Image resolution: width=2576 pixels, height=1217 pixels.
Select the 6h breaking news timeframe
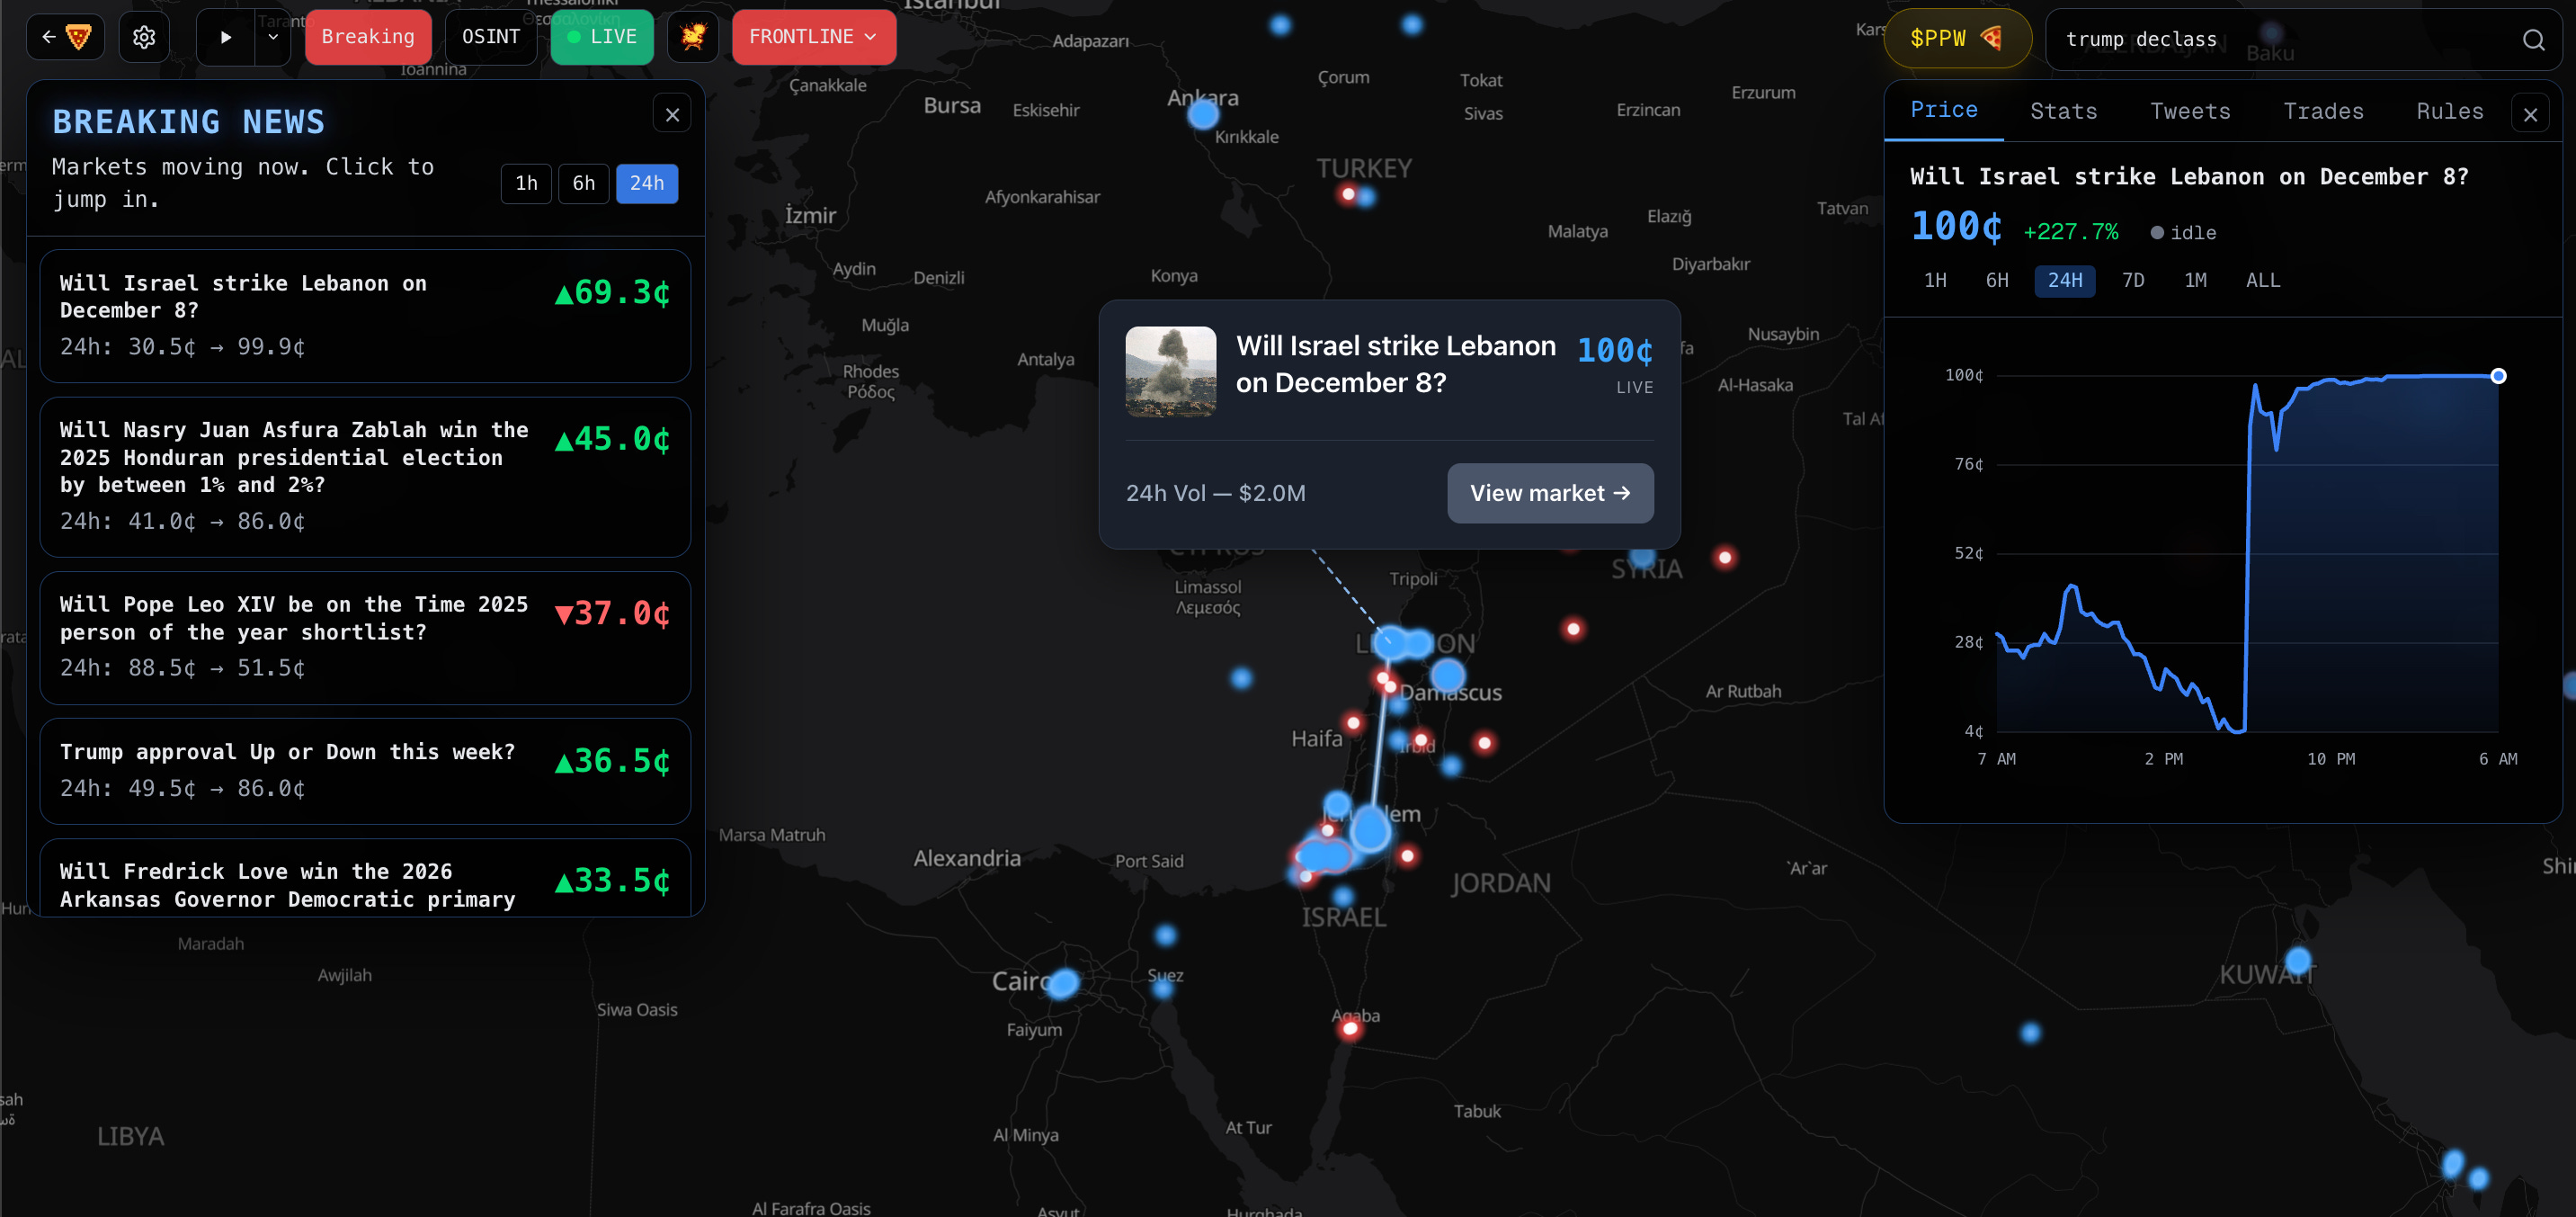pyautogui.click(x=583, y=184)
